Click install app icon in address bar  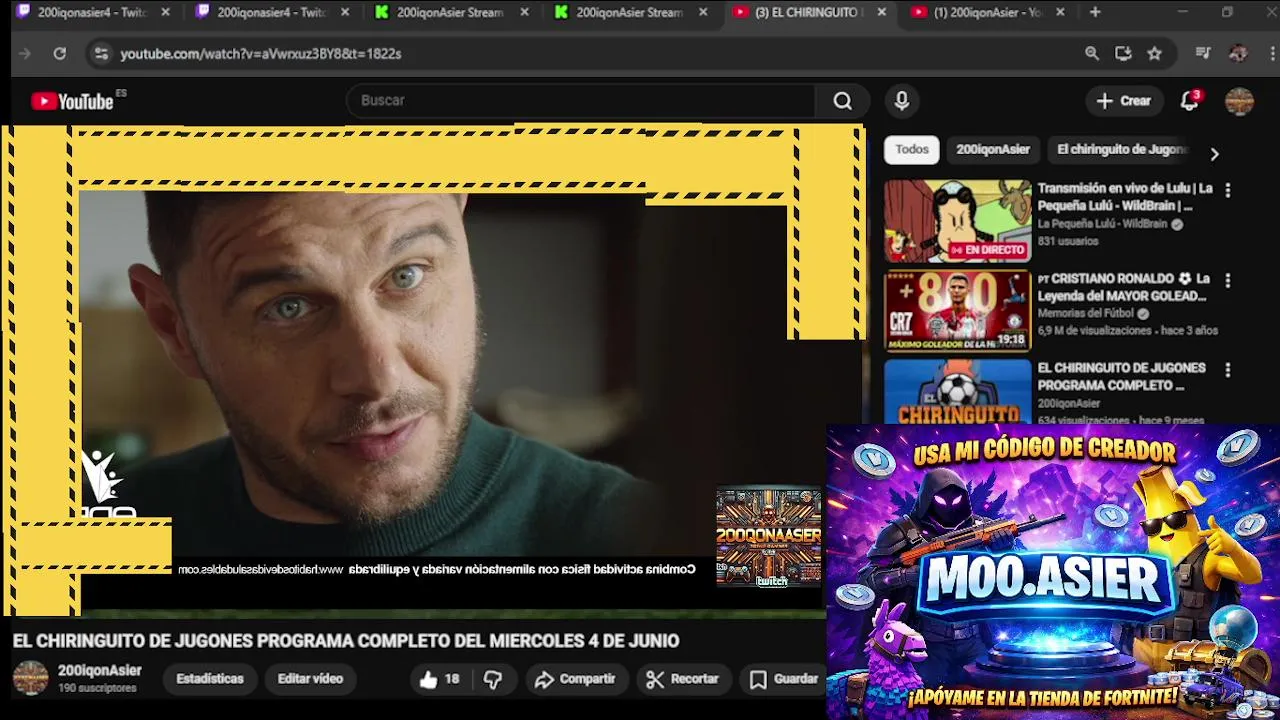click(x=1123, y=53)
